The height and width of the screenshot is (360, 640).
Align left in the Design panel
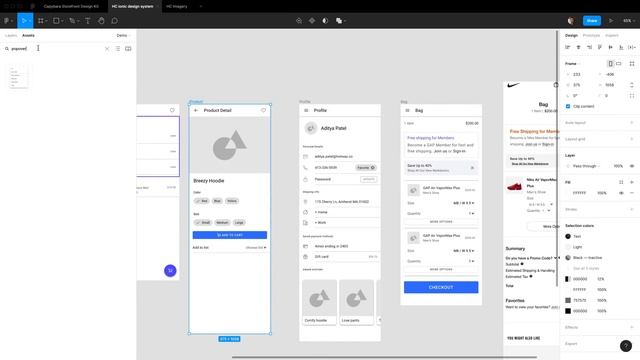coord(568,47)
